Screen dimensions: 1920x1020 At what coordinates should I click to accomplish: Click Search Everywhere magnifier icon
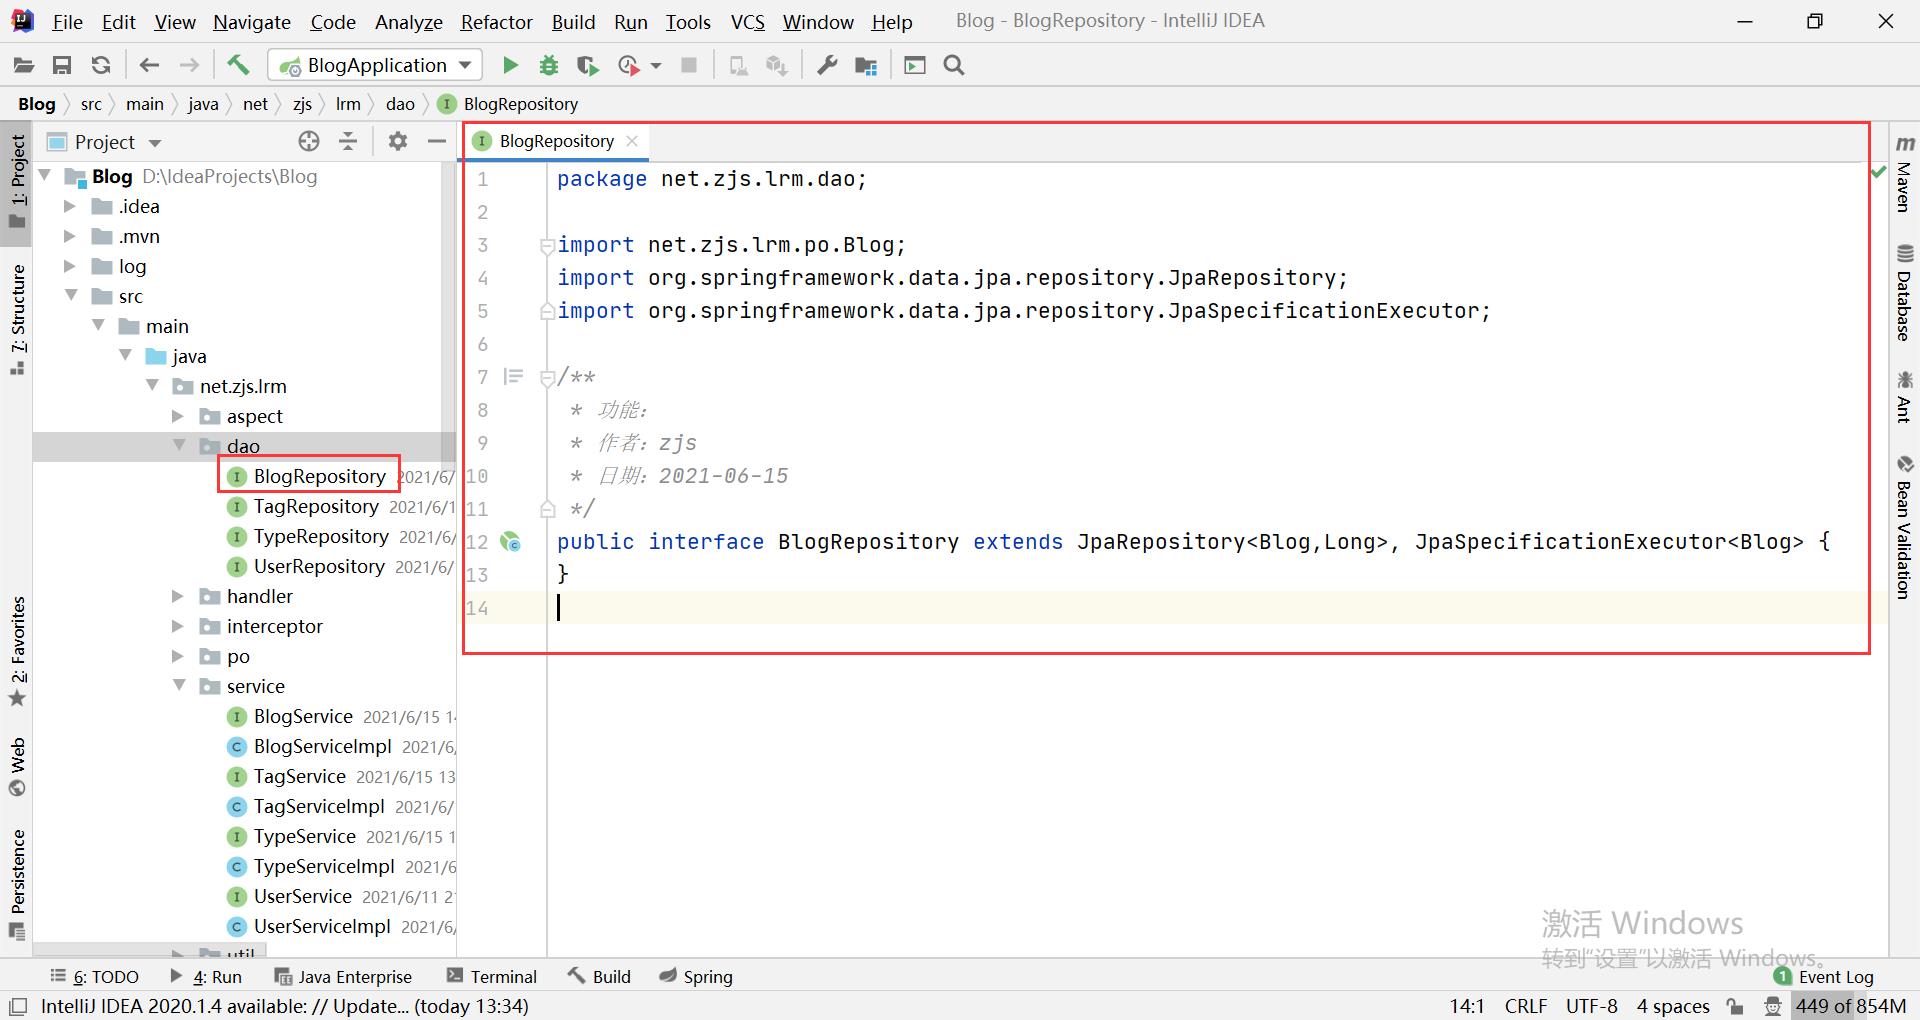[955, 66]
